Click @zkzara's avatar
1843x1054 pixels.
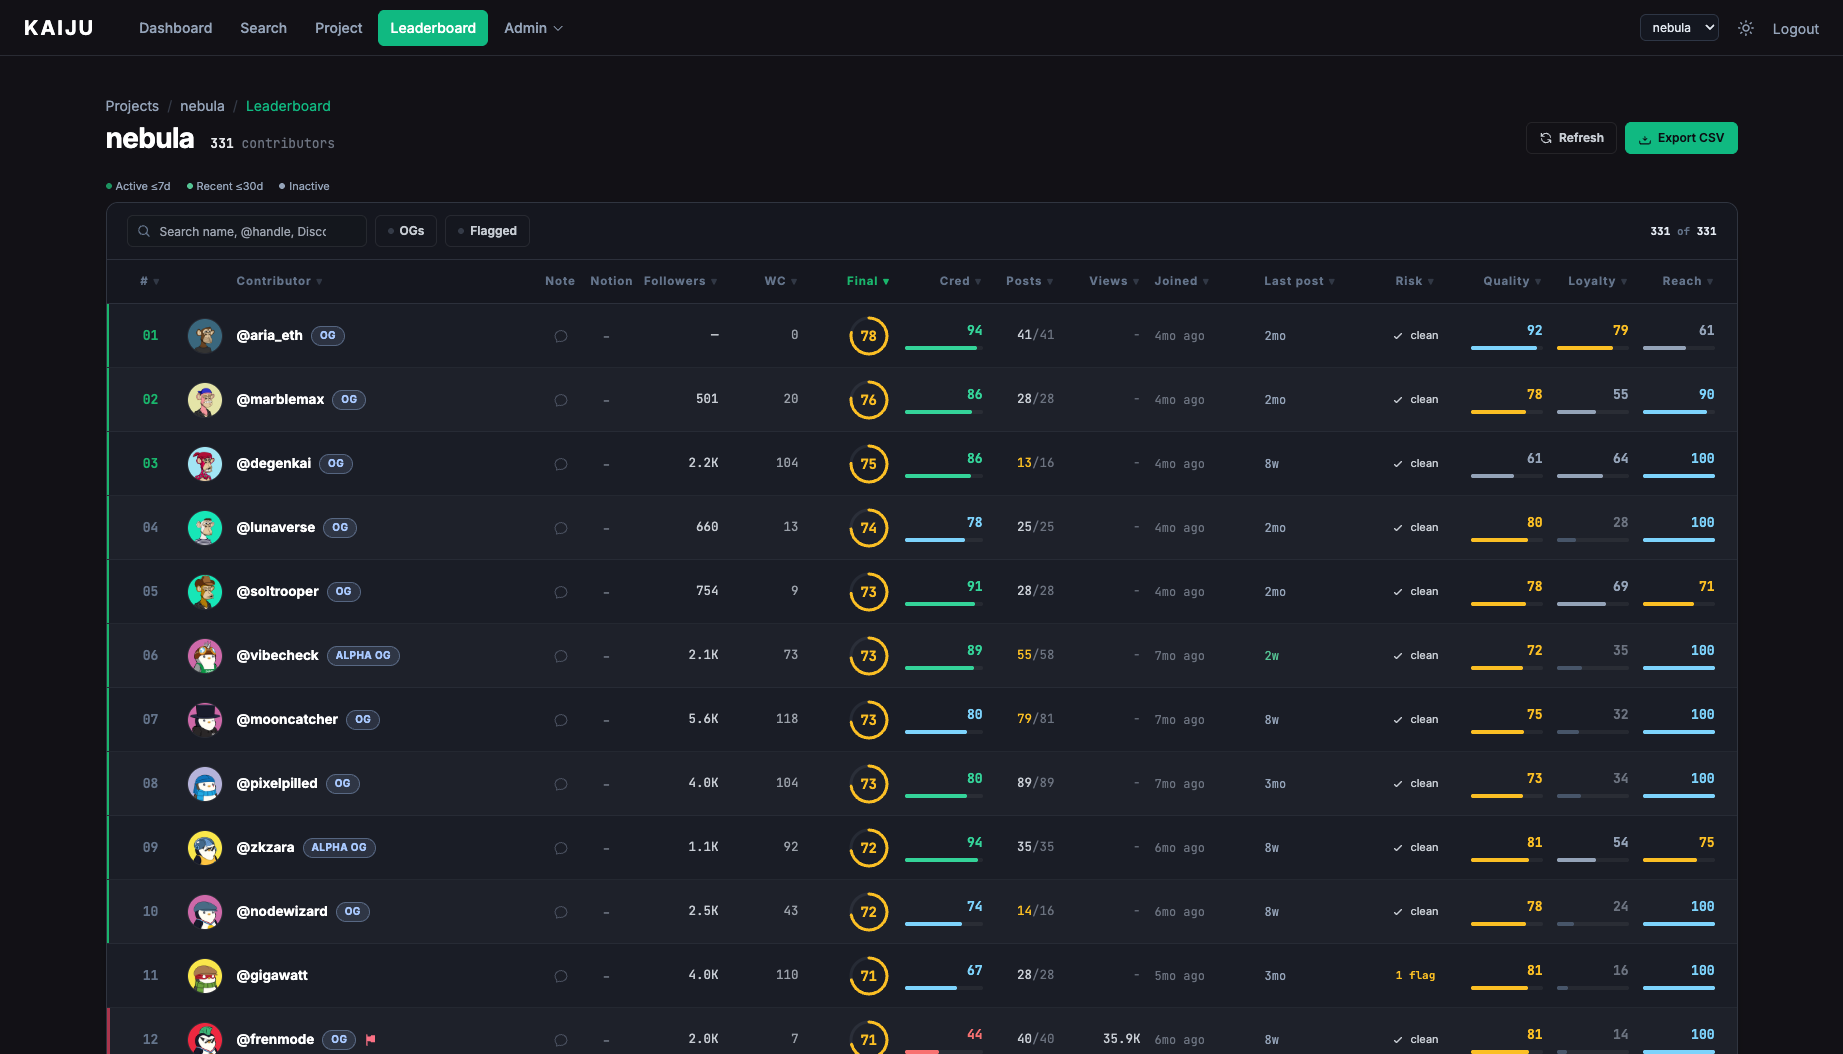point(205,848)
